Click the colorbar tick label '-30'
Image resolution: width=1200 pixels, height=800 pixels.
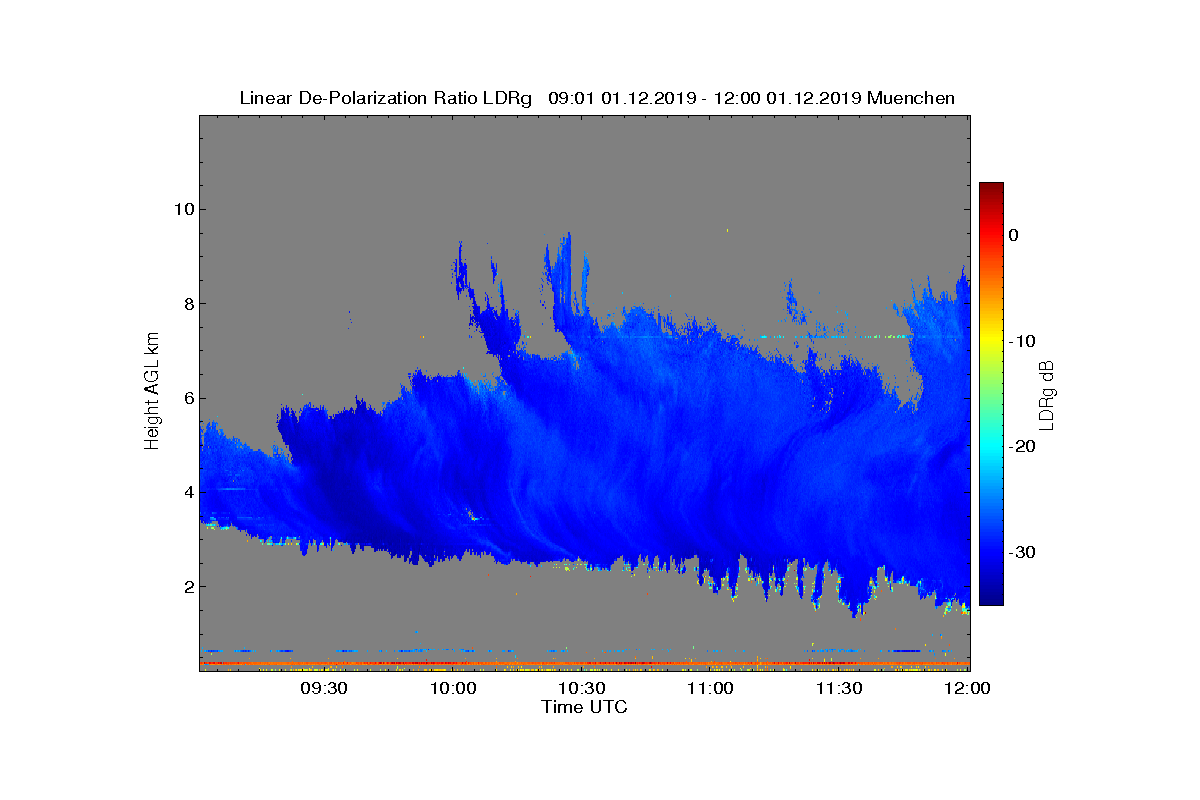(1021, 552)
